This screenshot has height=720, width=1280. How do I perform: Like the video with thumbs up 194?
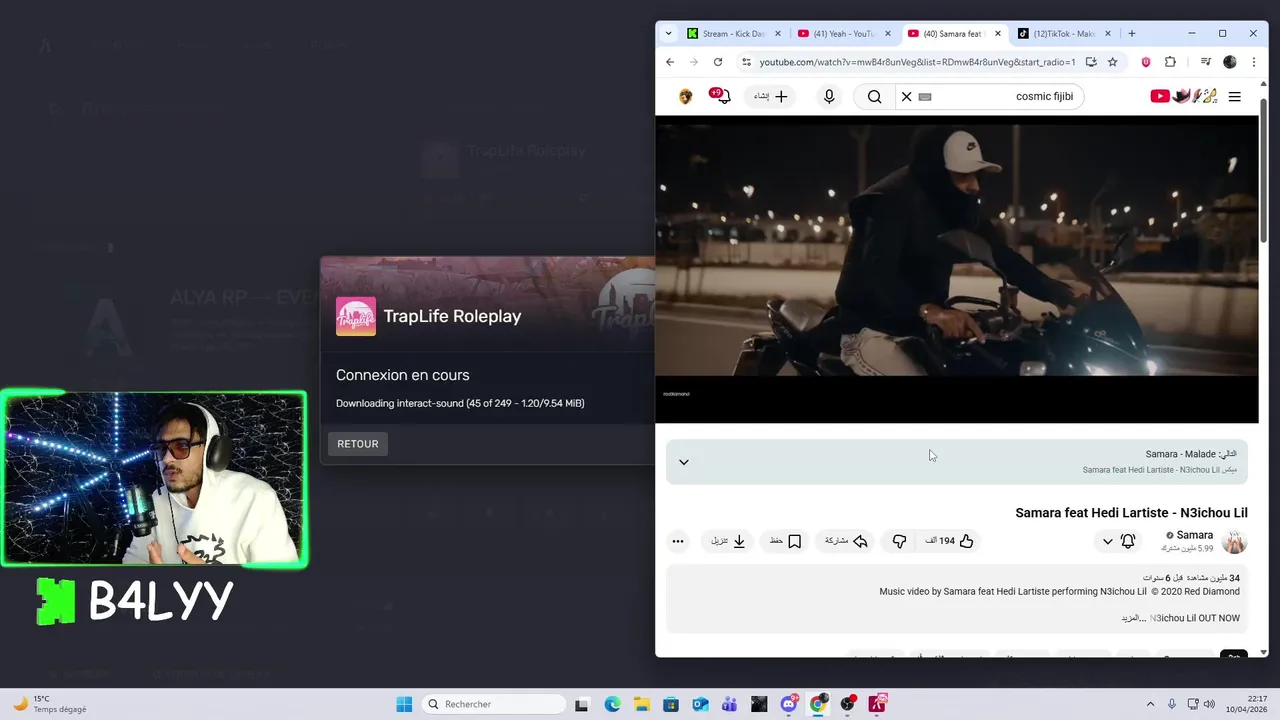(x=950, y=541)
